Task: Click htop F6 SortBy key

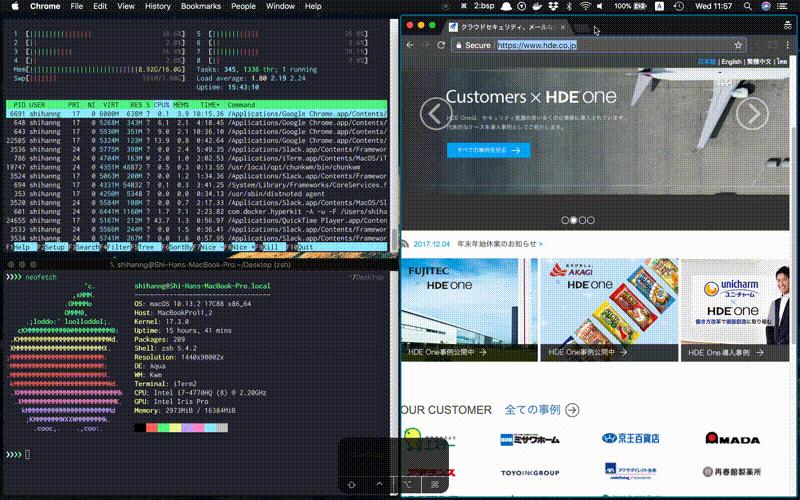Action: pos(177,247)
